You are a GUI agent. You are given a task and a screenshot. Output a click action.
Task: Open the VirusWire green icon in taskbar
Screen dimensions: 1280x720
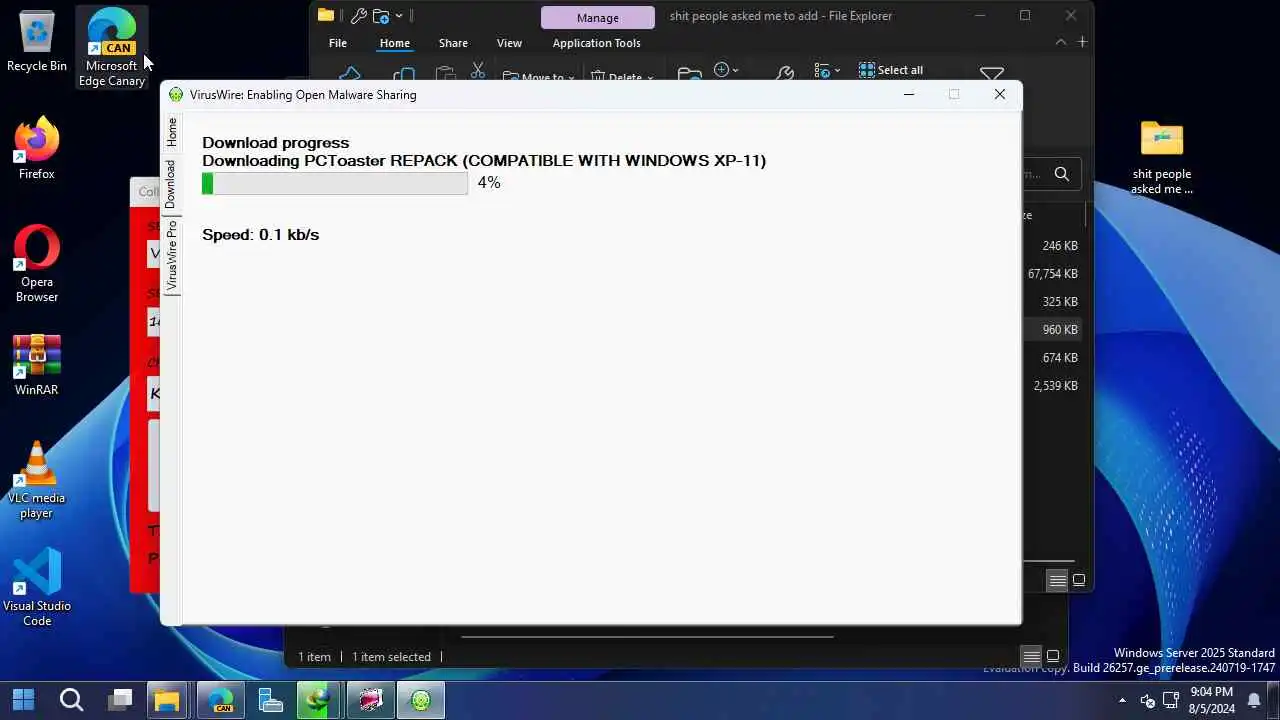[421, 699]
